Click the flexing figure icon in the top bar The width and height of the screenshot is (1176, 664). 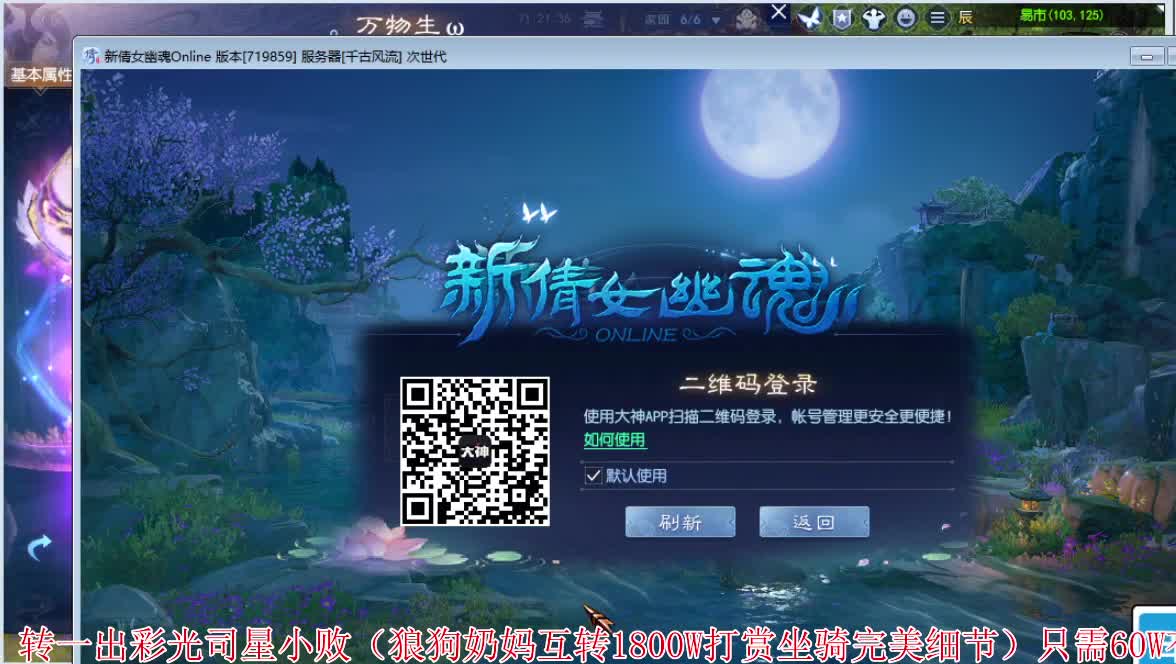[x=873, y=18]
